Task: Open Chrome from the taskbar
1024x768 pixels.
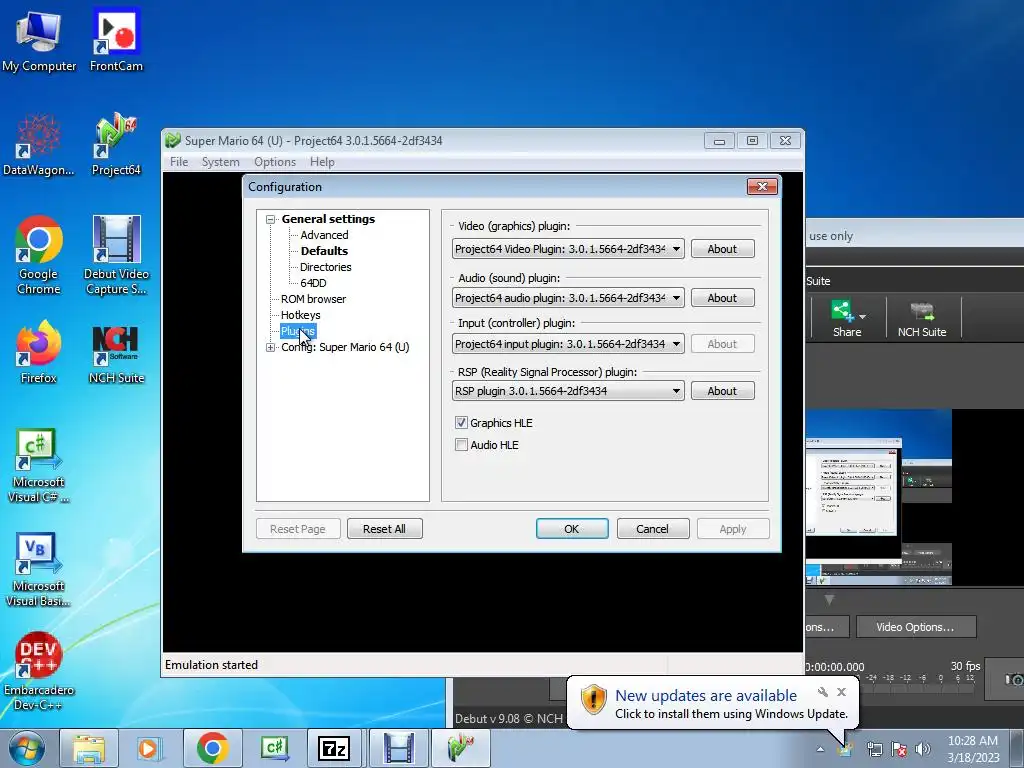Action: pos(212,748)
